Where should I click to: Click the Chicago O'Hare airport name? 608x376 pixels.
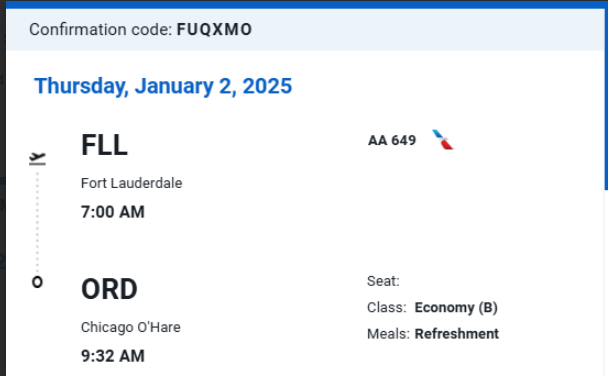click(131, 327)
